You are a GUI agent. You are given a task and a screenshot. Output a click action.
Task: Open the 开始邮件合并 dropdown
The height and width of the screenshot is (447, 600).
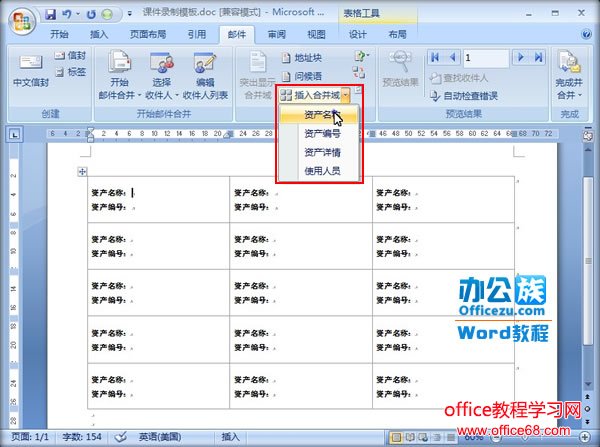coord(119,76)
